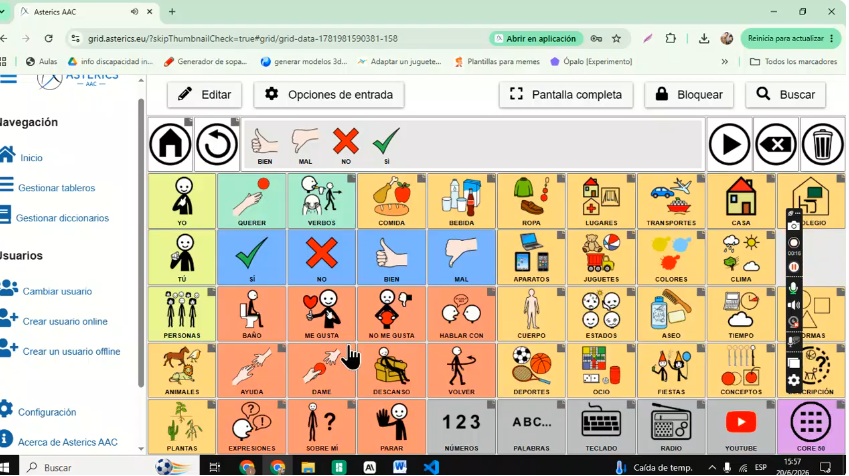Open the OCIO leisure category
This screenshot has width=849, height=476.
tap(601, 370)
